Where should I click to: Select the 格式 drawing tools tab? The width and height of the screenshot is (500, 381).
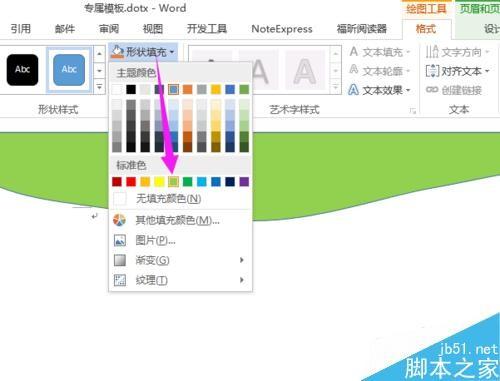tap(426, 29)
